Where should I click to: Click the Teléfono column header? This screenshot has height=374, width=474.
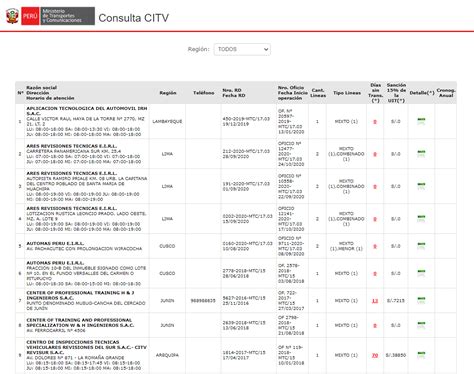click(x=203, y=93)
